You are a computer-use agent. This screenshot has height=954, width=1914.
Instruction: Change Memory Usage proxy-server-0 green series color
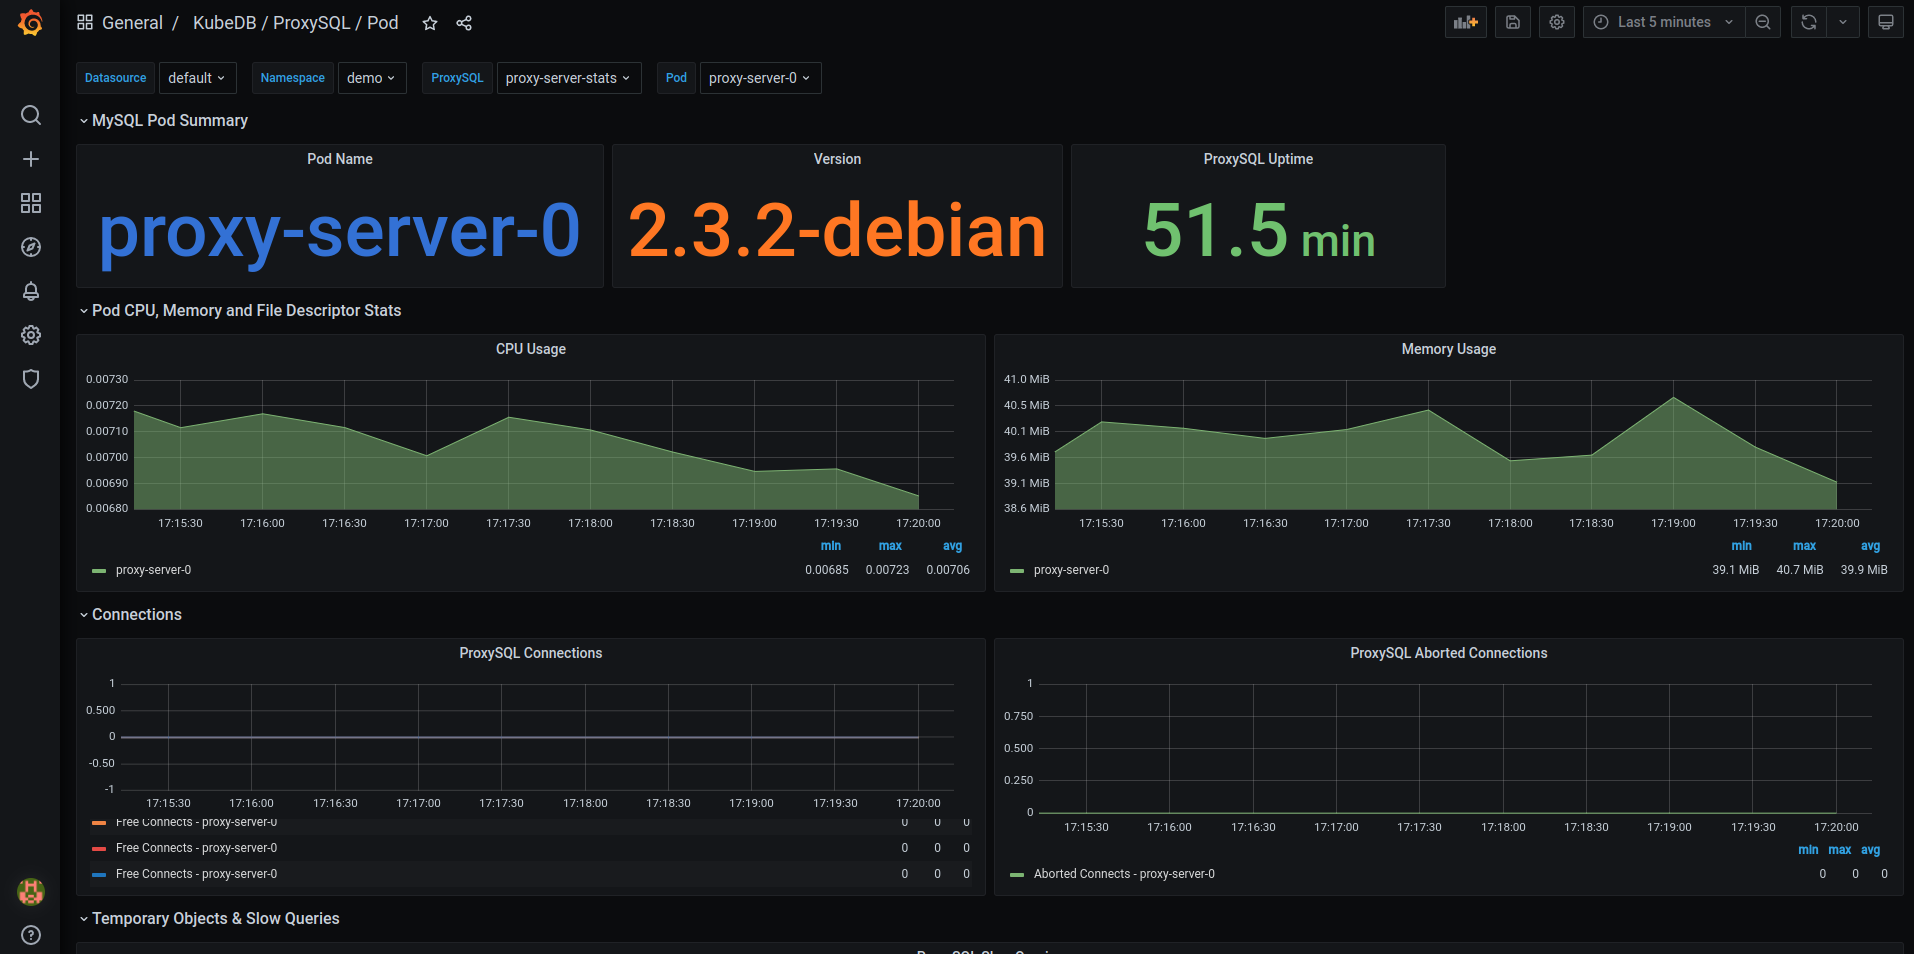click(x=1017, y=571)
